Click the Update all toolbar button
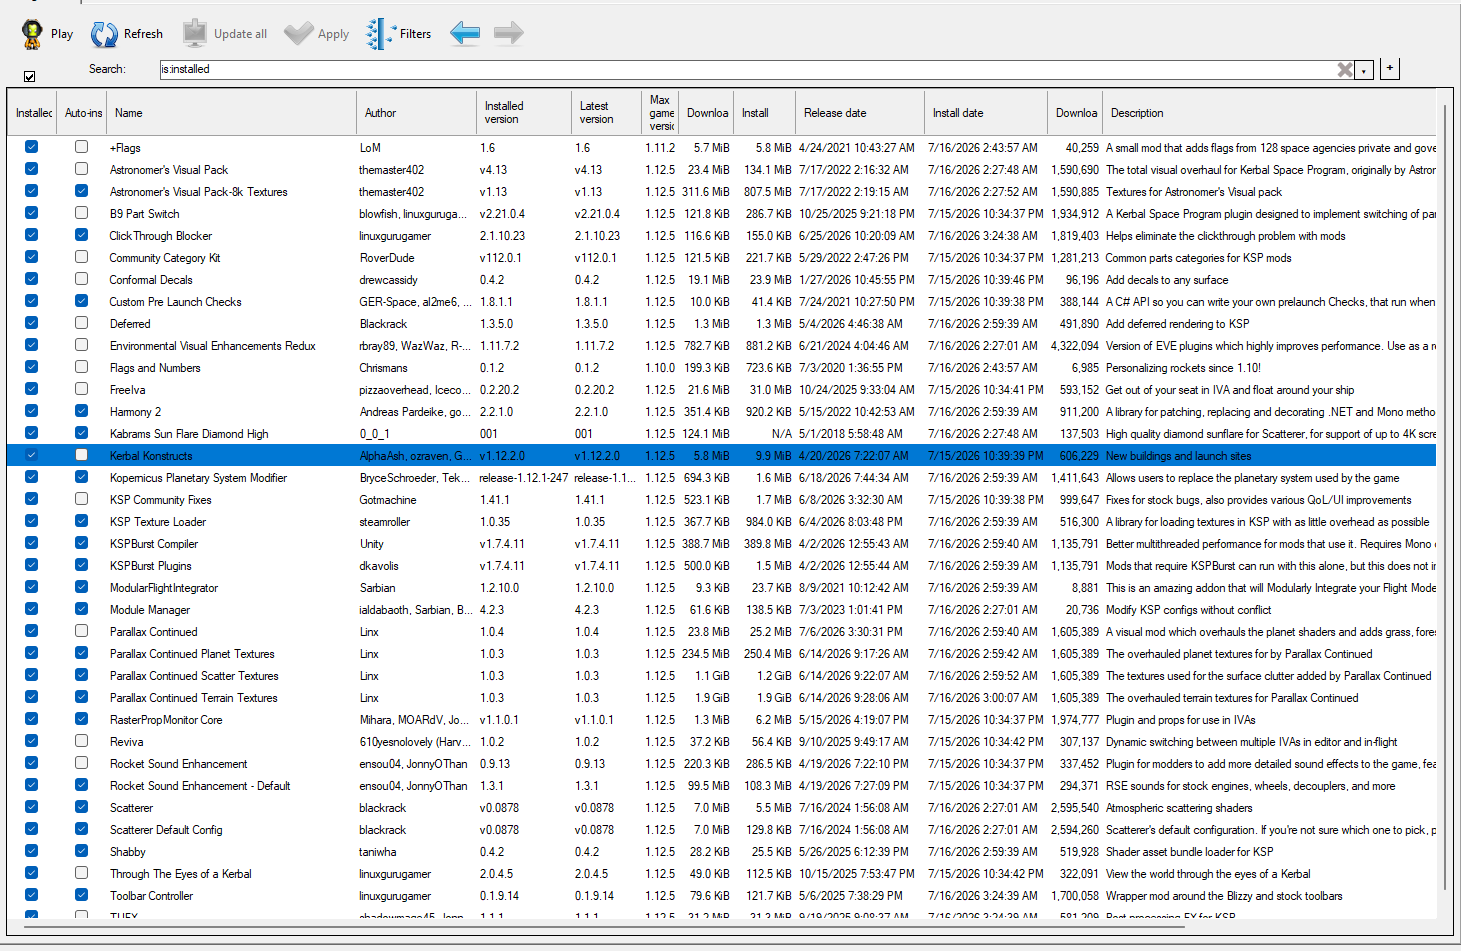Viewport: 1461px width, 951px height. [x=225, y=34]
